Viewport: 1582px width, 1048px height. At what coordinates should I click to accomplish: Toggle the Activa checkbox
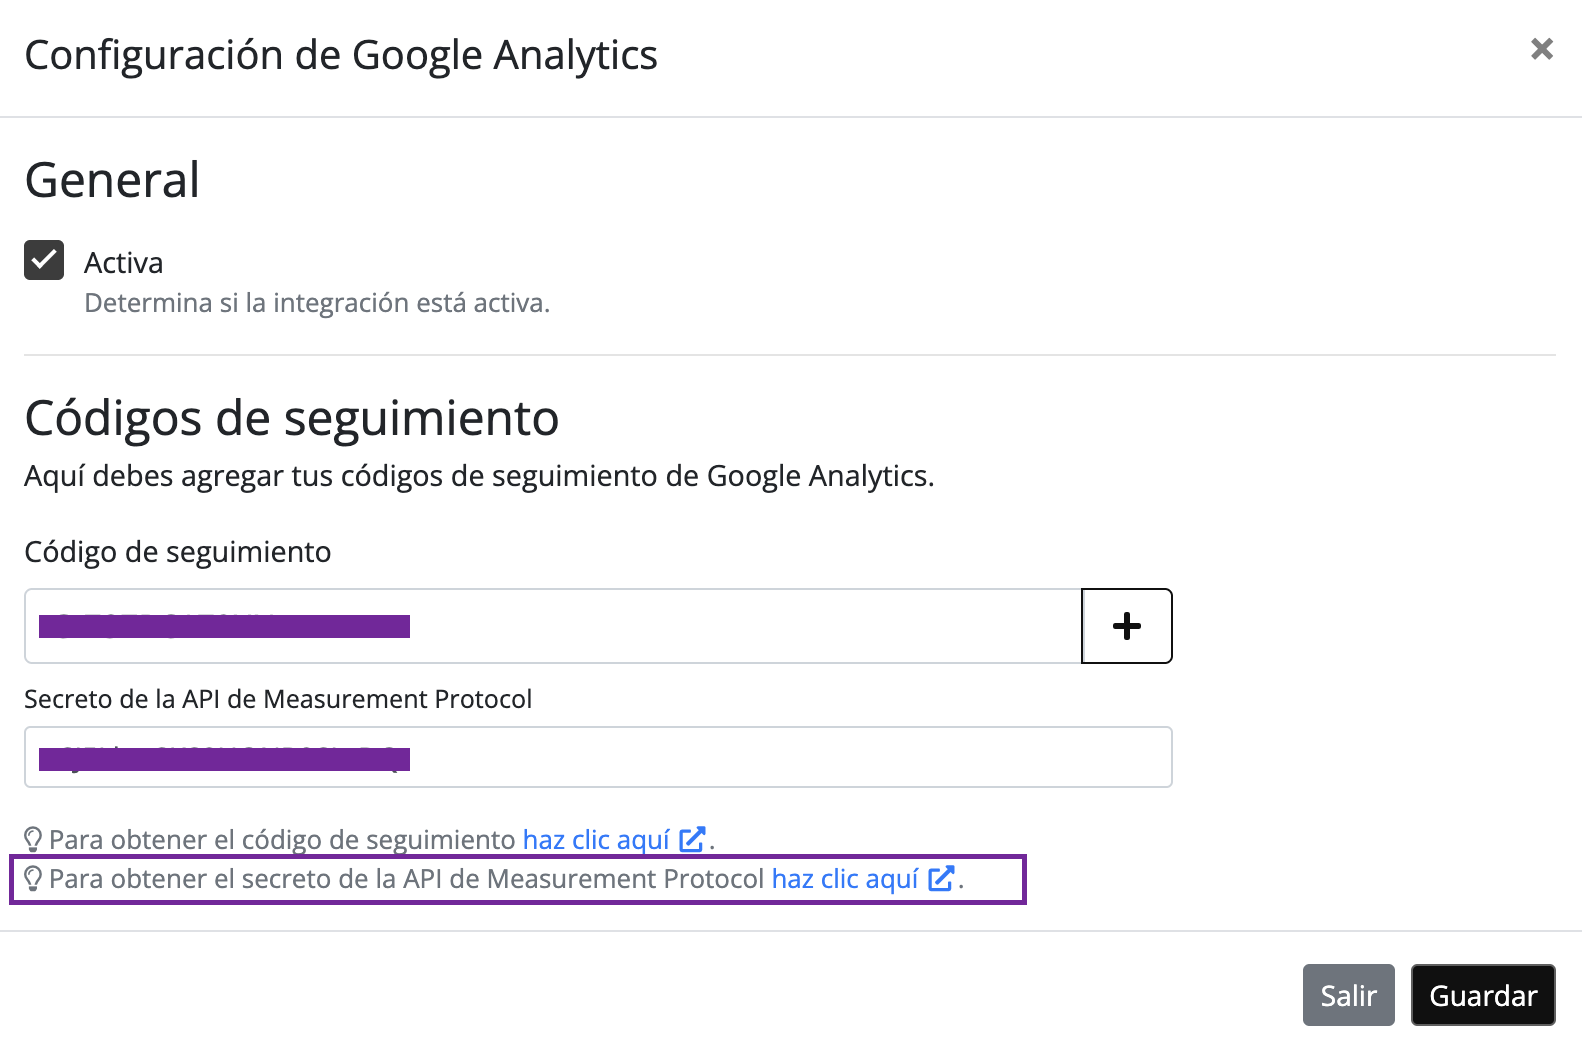point(44,260)
